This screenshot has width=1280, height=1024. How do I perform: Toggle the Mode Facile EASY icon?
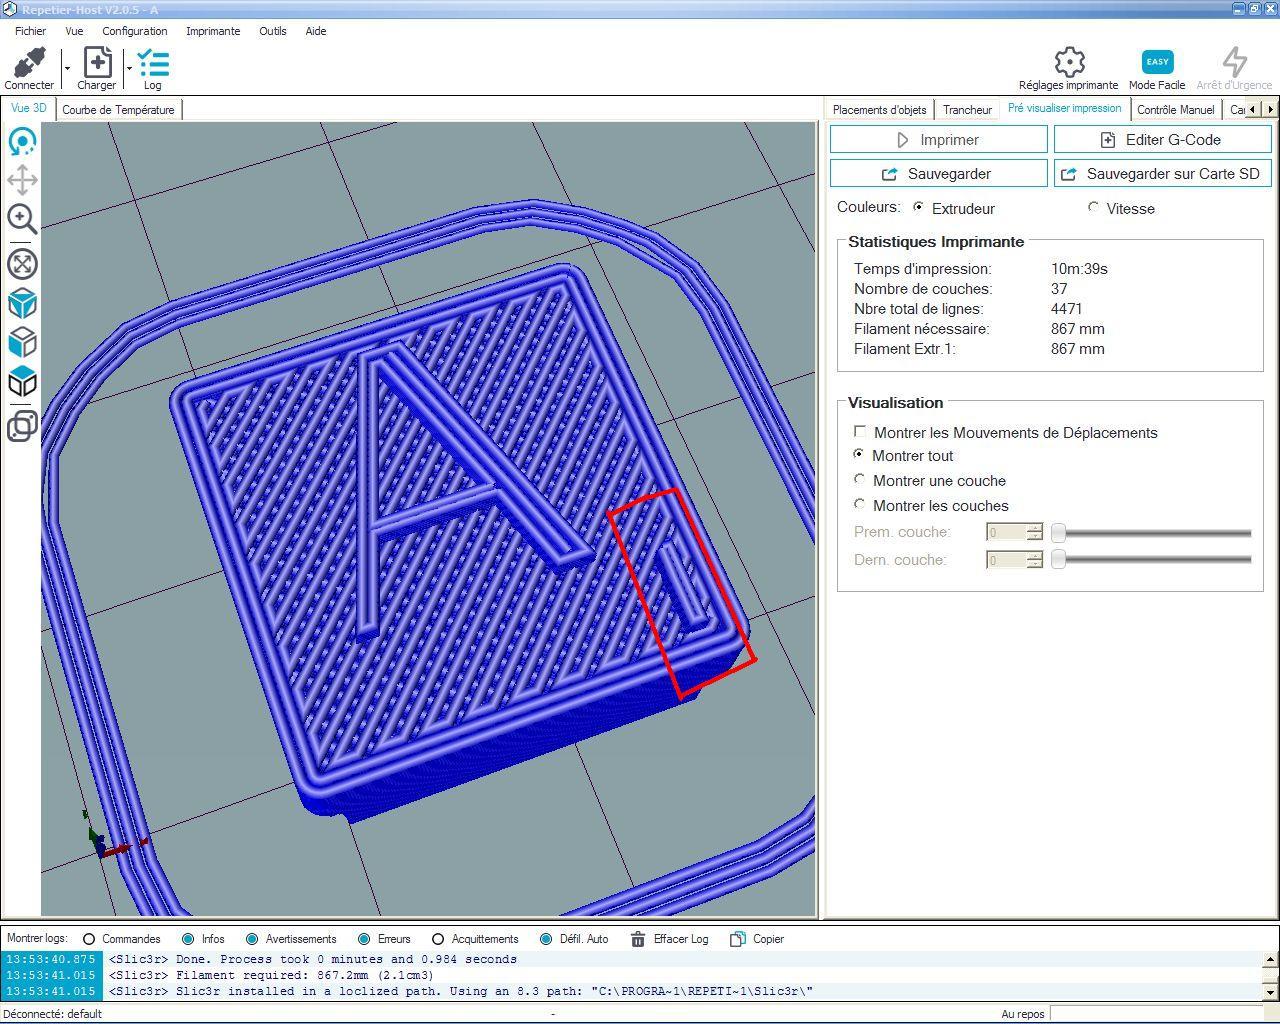pos(1157,68)
